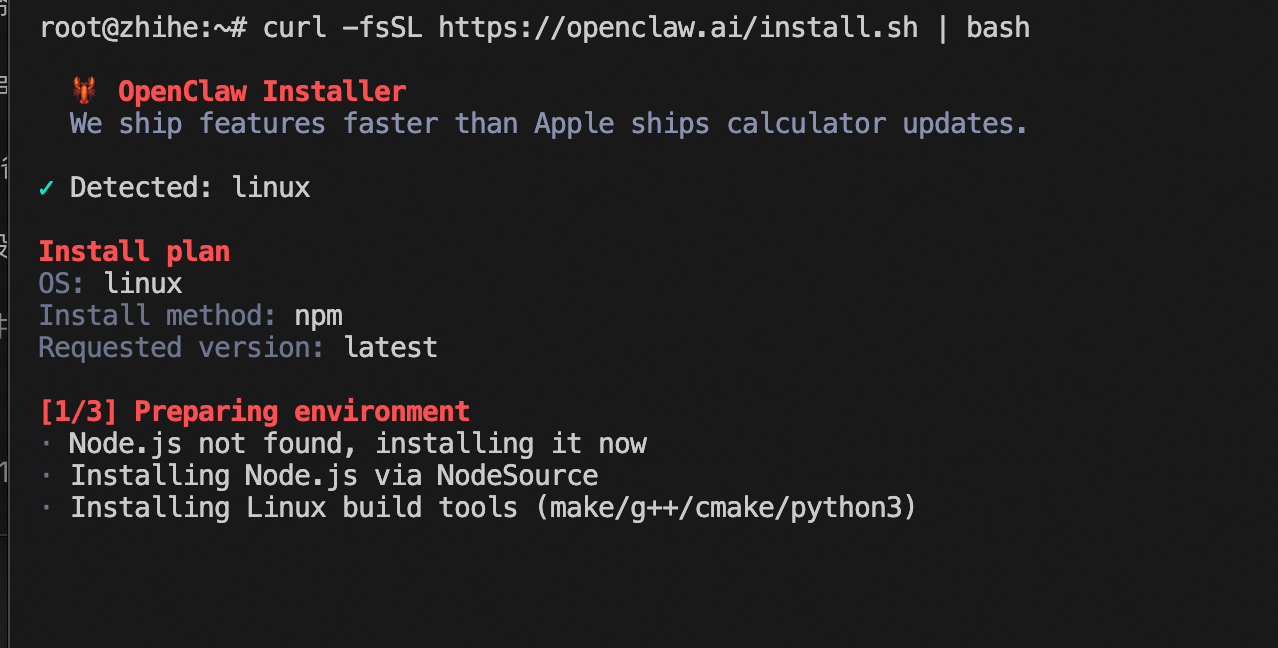This screenshot has height=648, width=1278.
Task: Click the openclaw.ai install.sh URL
Action: 678,27
